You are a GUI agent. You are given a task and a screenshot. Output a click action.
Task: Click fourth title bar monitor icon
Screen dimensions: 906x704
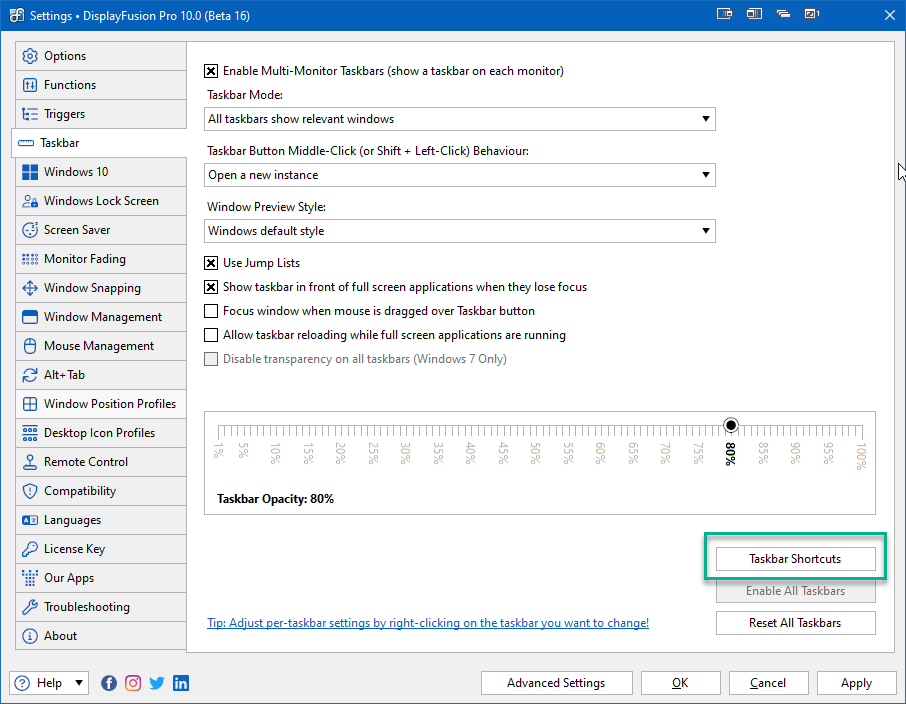click(x=812, y=14)
